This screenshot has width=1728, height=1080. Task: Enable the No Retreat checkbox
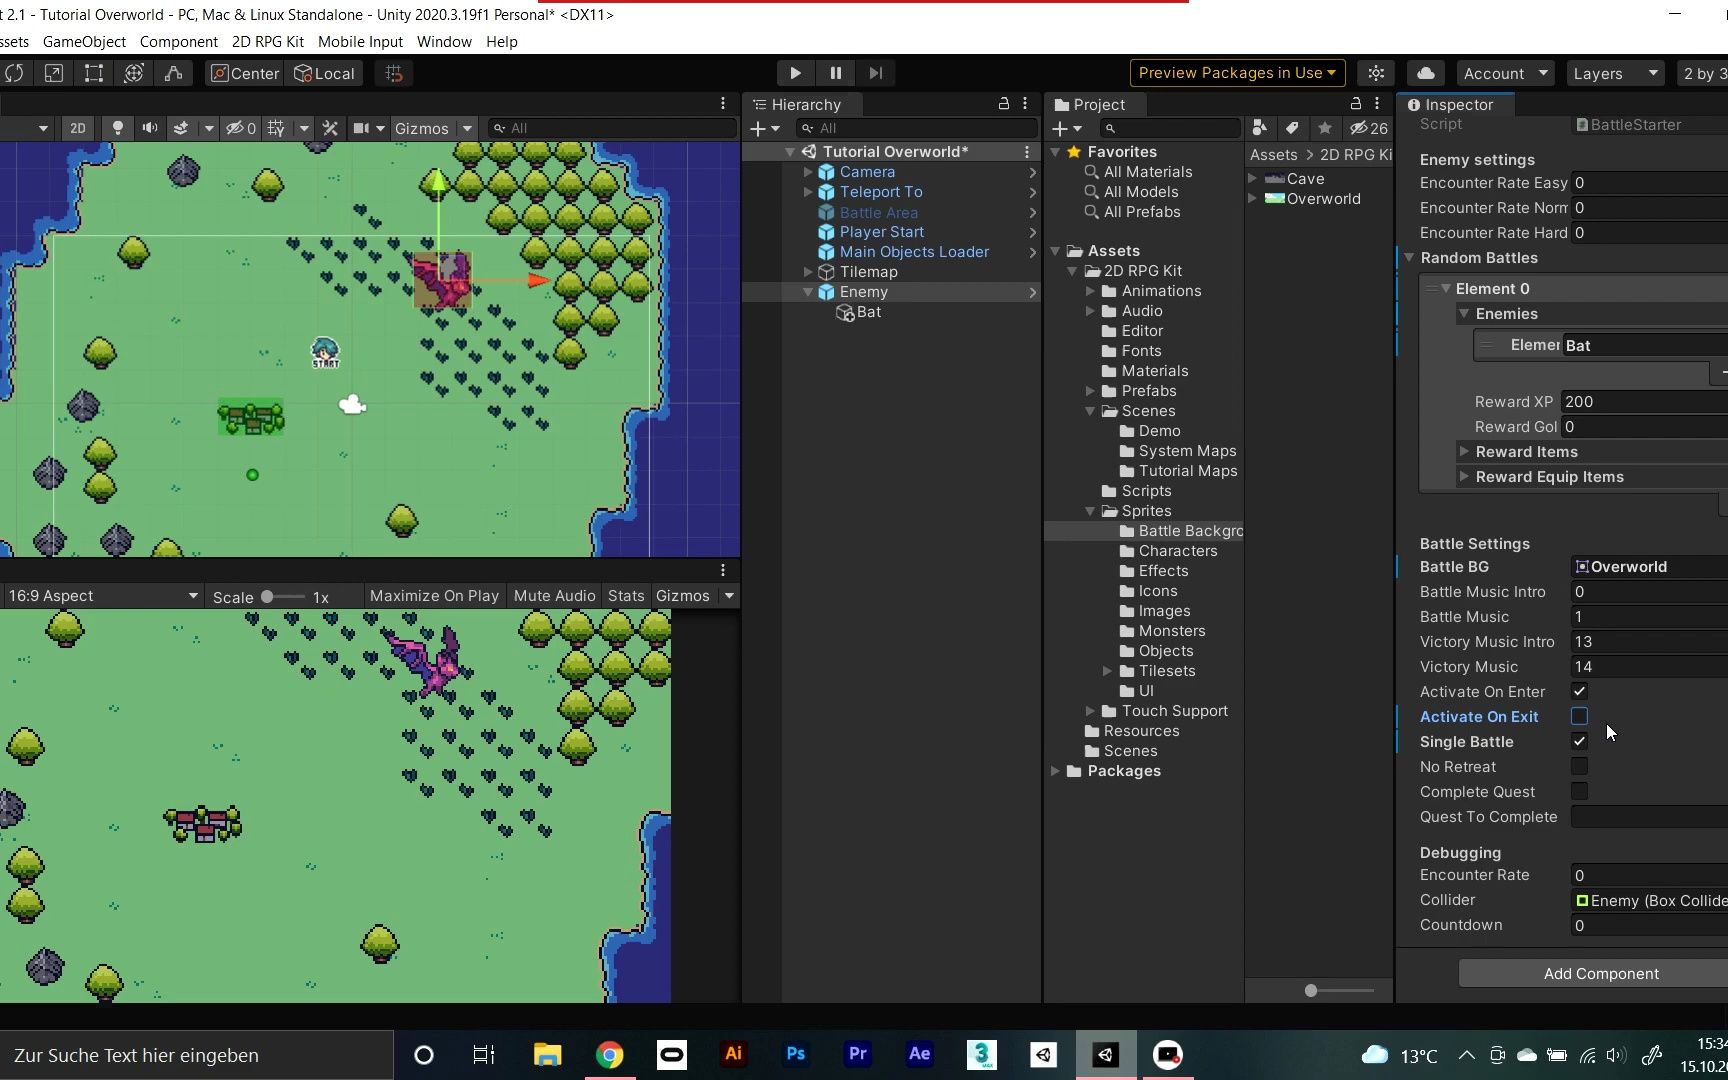[x=1580, y=766]
